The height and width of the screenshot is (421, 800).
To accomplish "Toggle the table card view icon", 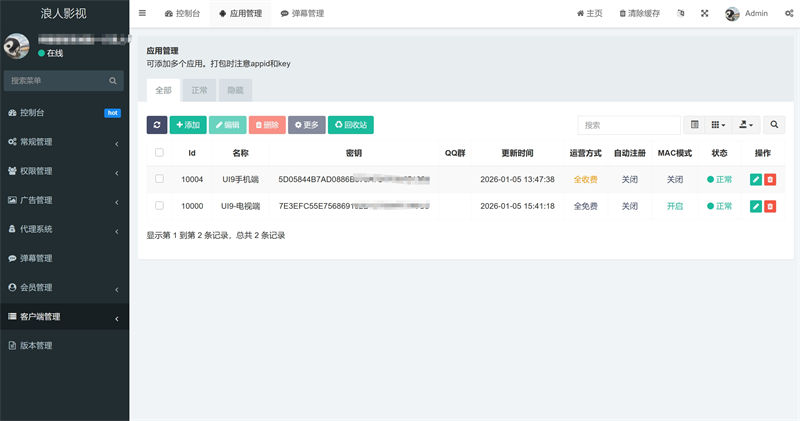I will tap(695, 125).
